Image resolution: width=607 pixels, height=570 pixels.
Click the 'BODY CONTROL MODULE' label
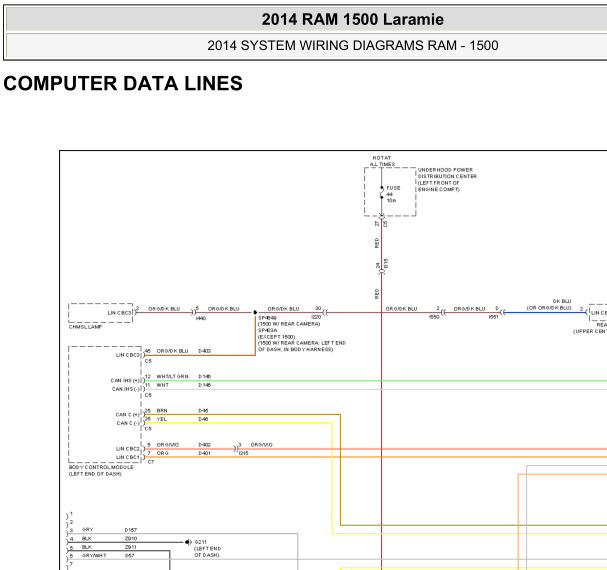point(101,467)
